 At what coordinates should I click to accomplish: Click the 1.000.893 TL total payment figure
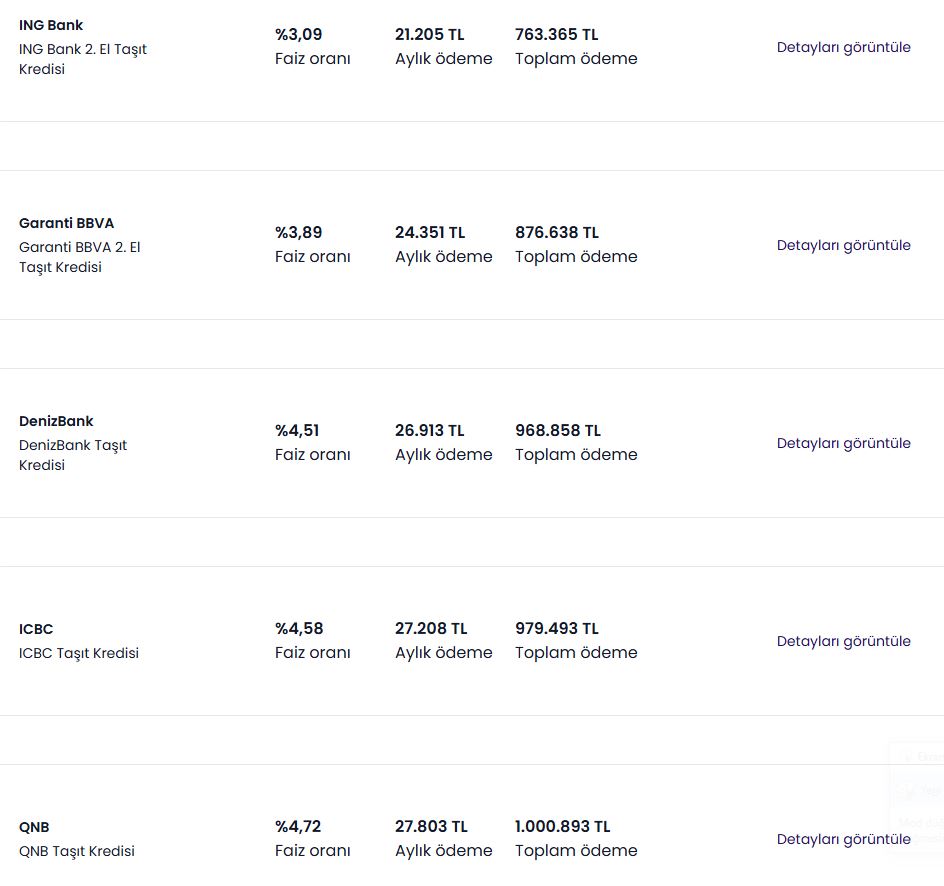[x=562, y=827]
